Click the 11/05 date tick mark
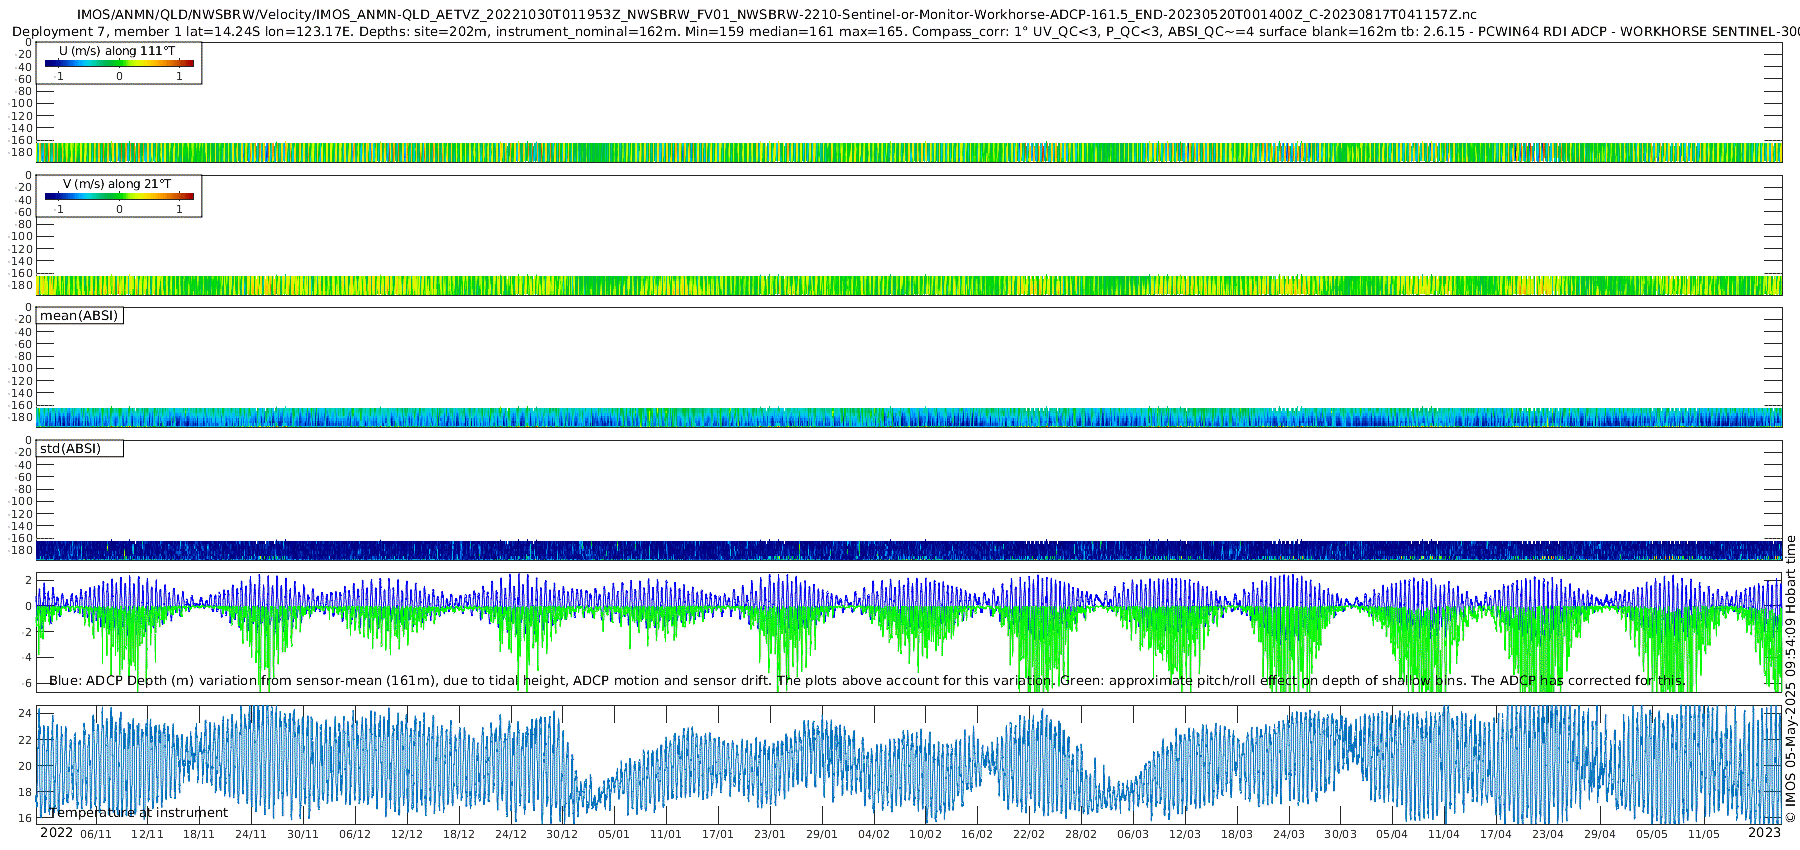The width and height of the screenshot is (1800, 850). click(1704, 834)
